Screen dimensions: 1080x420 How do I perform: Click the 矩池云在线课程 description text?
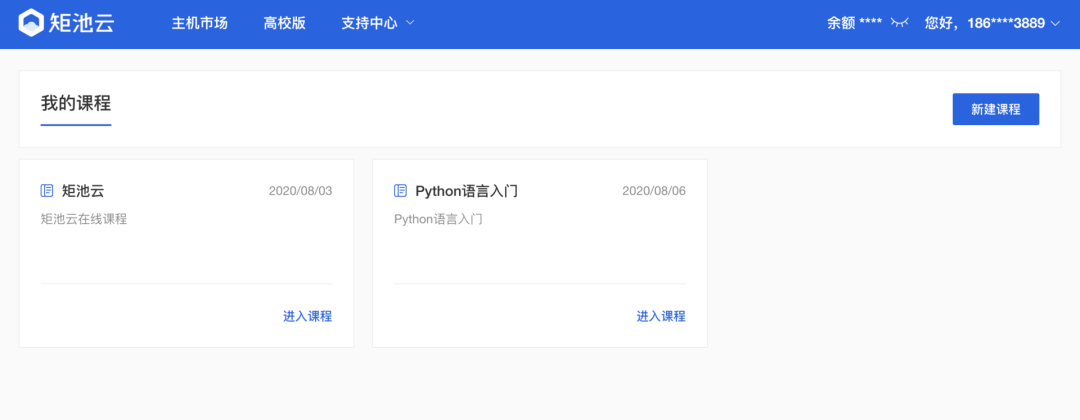tap(84, 220)
